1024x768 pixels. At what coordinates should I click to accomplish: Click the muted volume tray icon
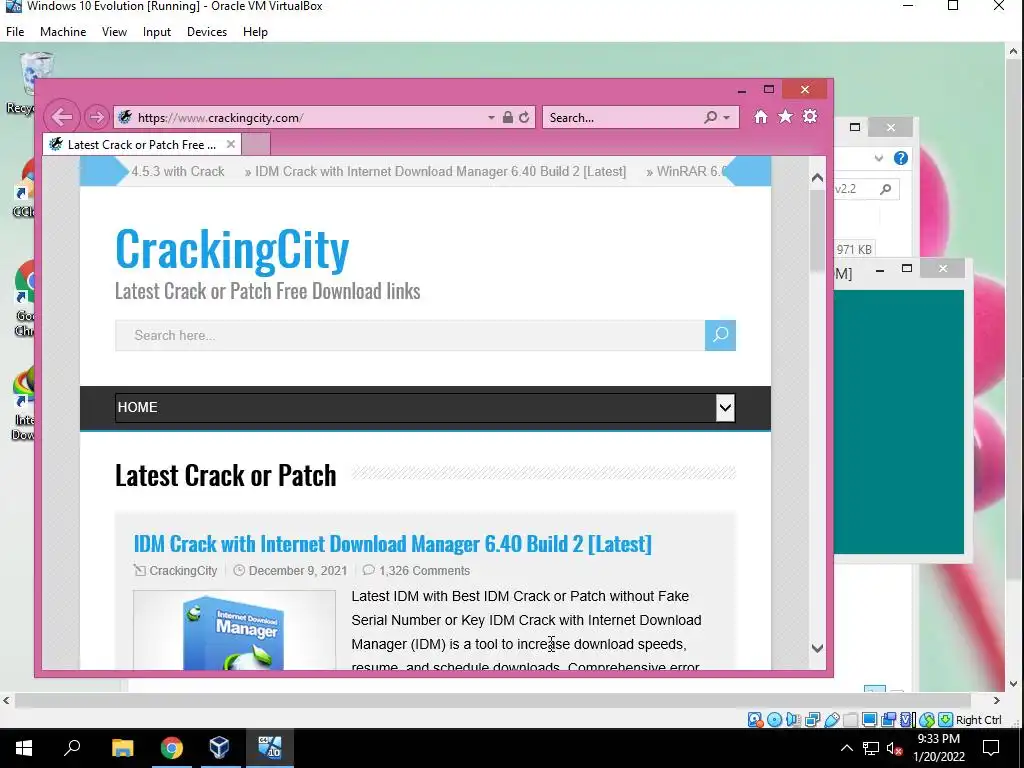[894, 748]
